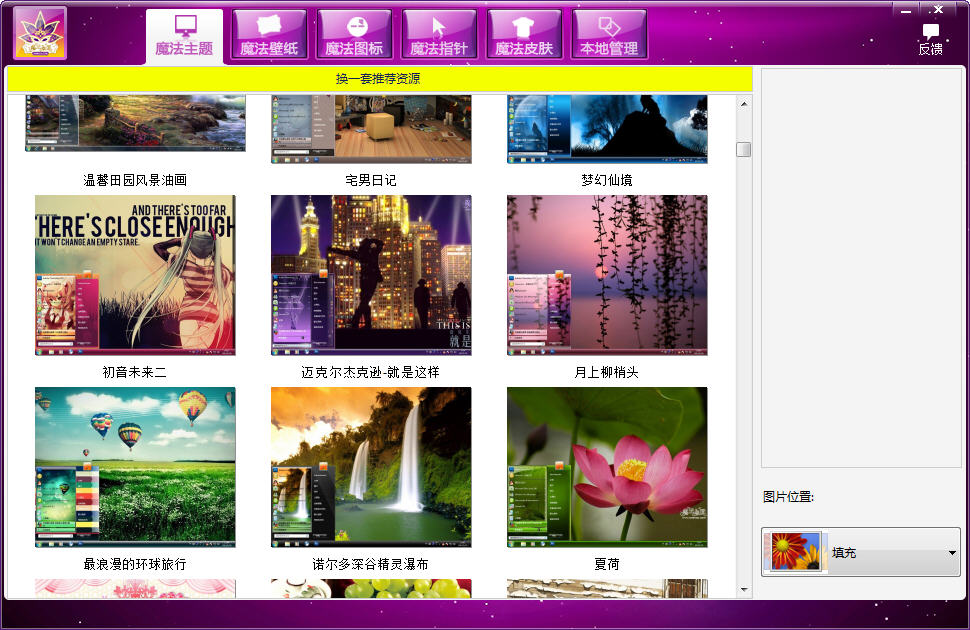Select the 魔法指针 cursor tab
970x630 pixels.
tap(439, 35)
